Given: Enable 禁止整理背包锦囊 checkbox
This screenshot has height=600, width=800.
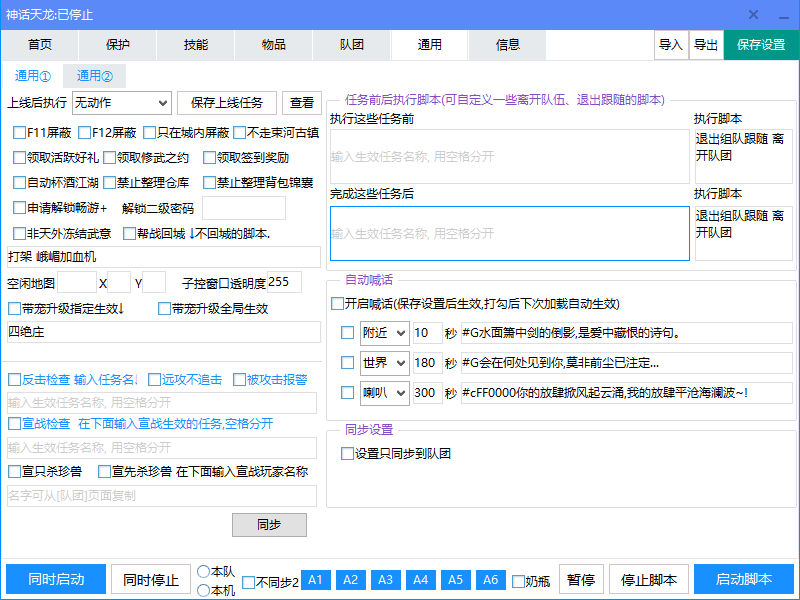Looking at the screenshot, I should click(x=209, y=183).
